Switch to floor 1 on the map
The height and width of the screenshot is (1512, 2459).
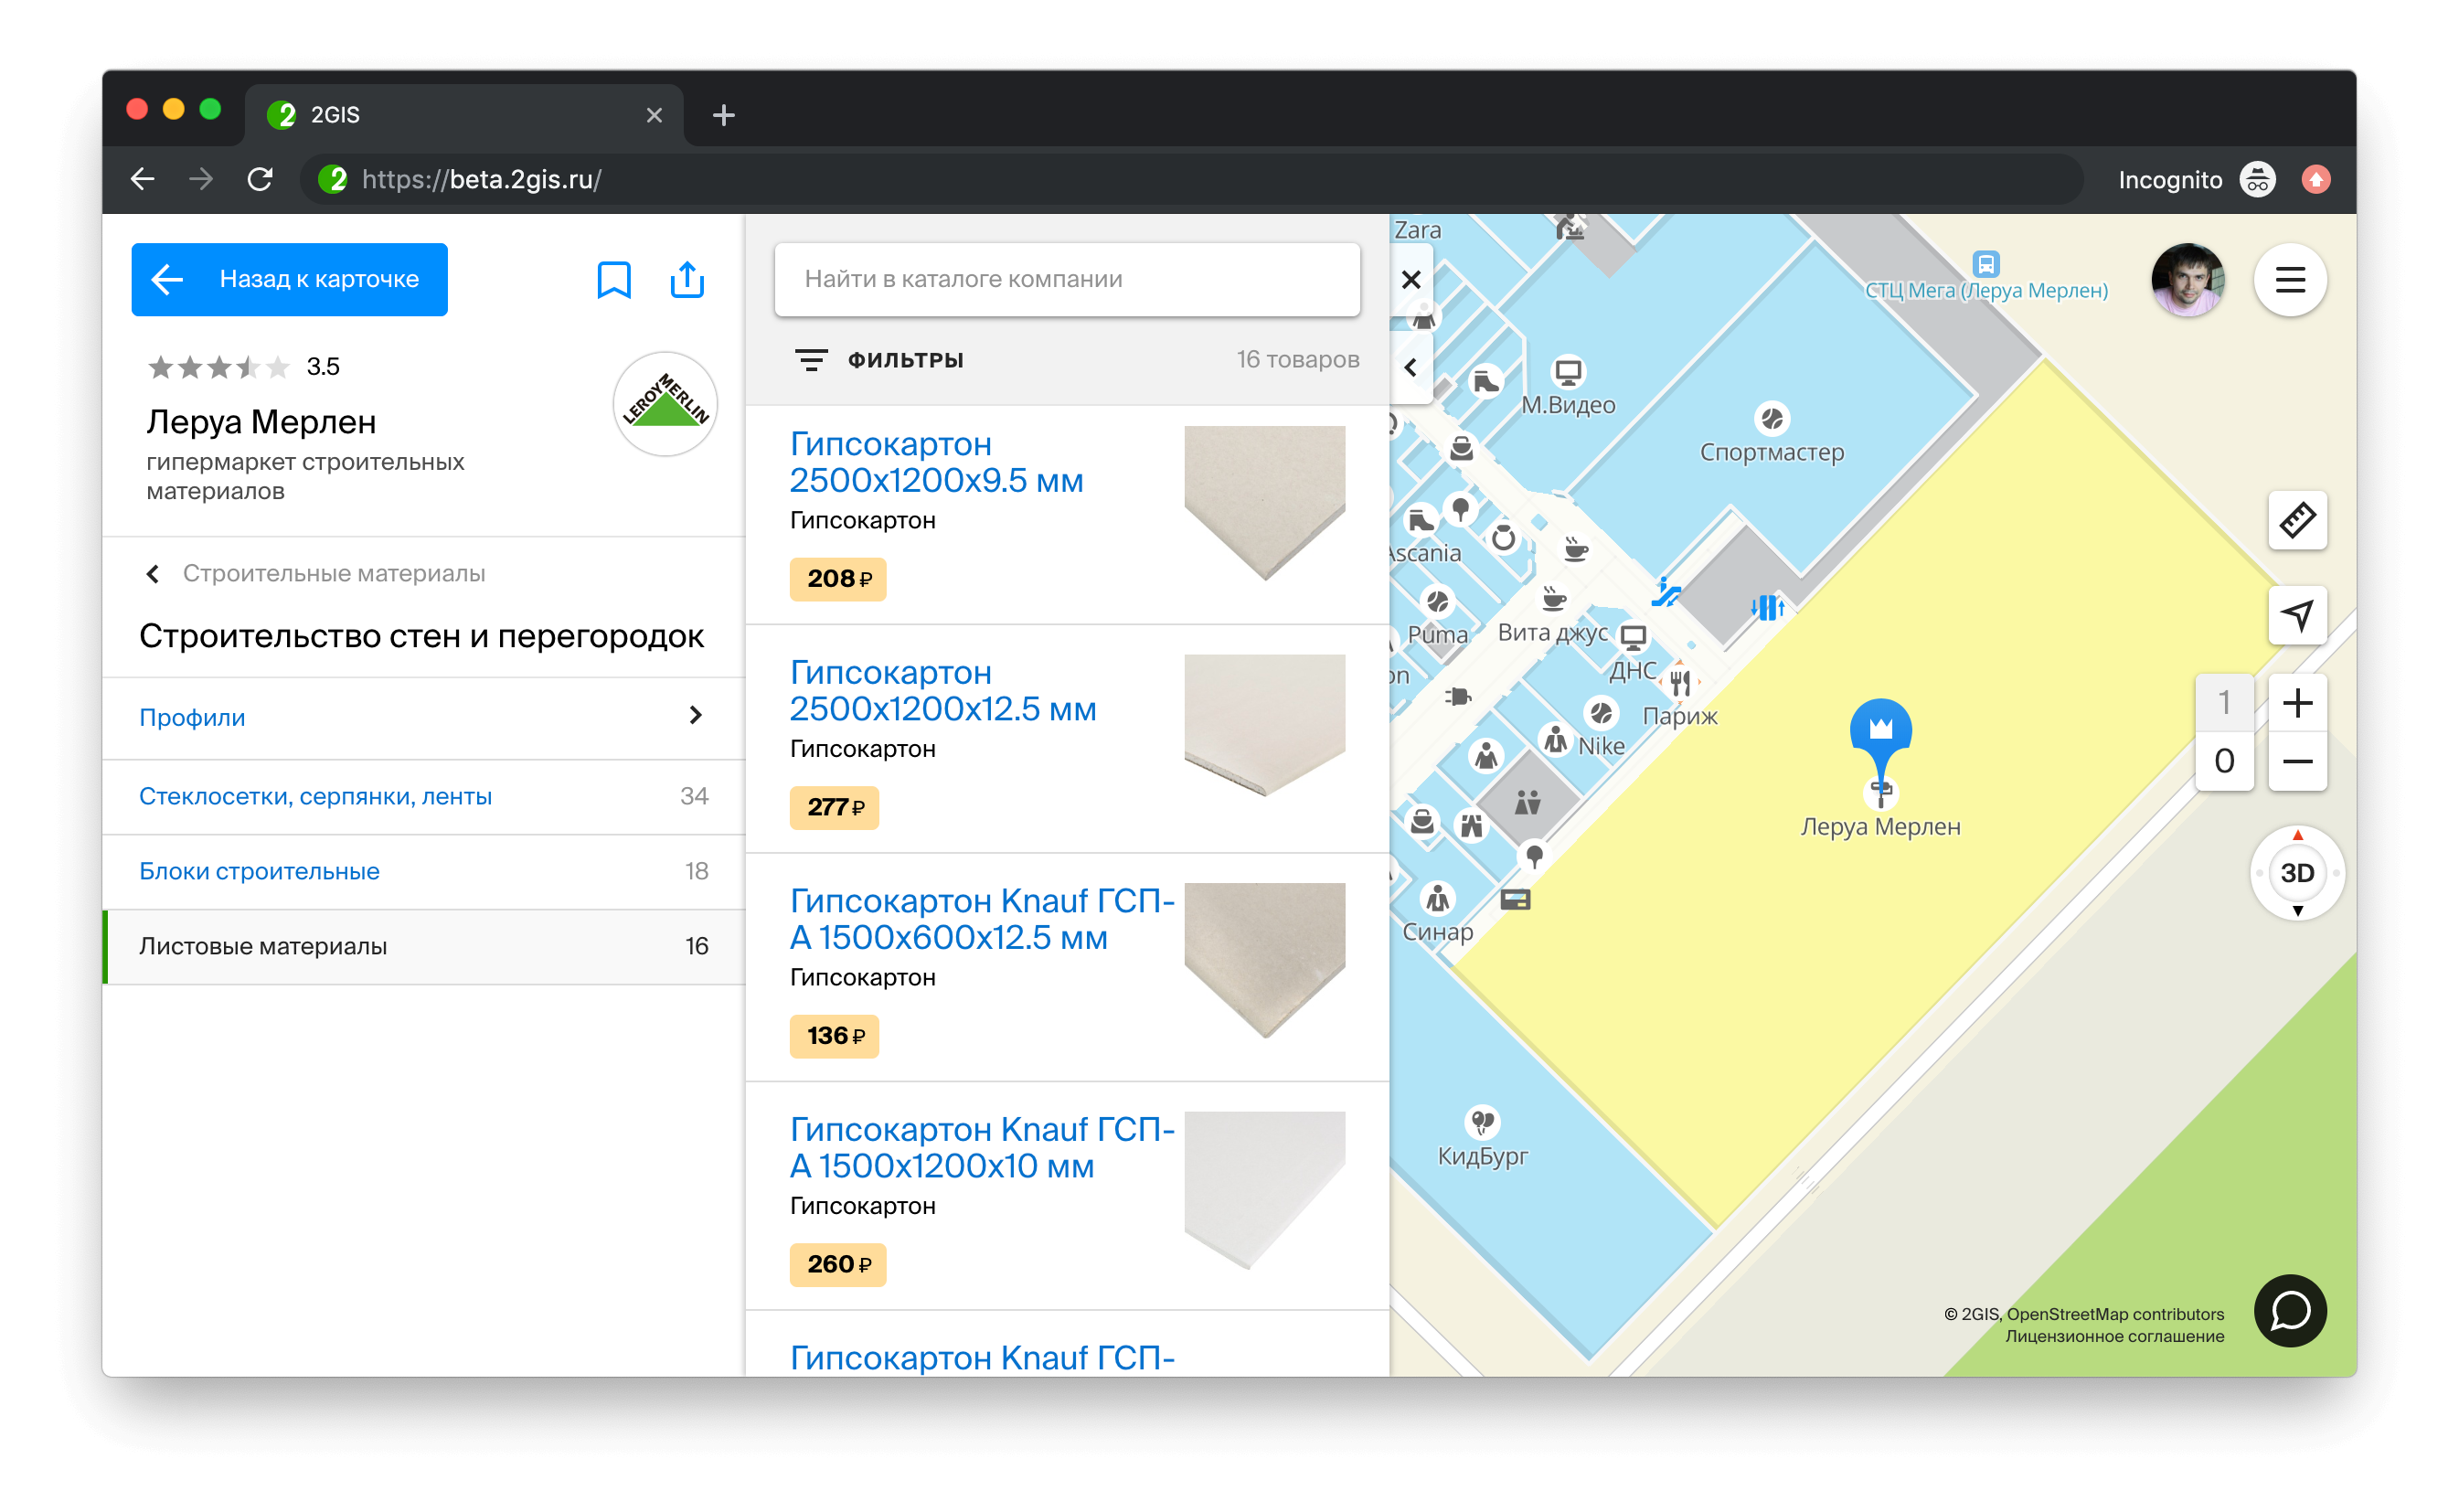coord(2223,702)
